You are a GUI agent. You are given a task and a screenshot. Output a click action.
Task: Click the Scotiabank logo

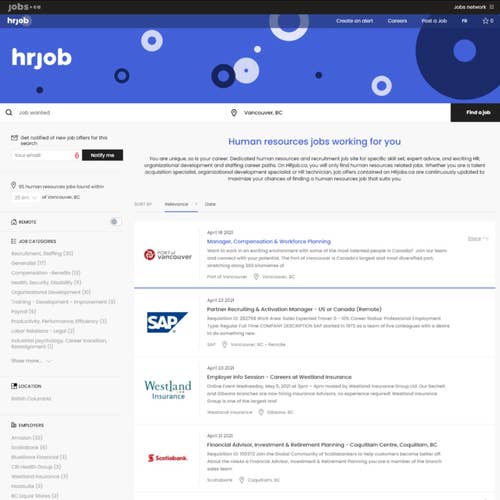point(168,458)
